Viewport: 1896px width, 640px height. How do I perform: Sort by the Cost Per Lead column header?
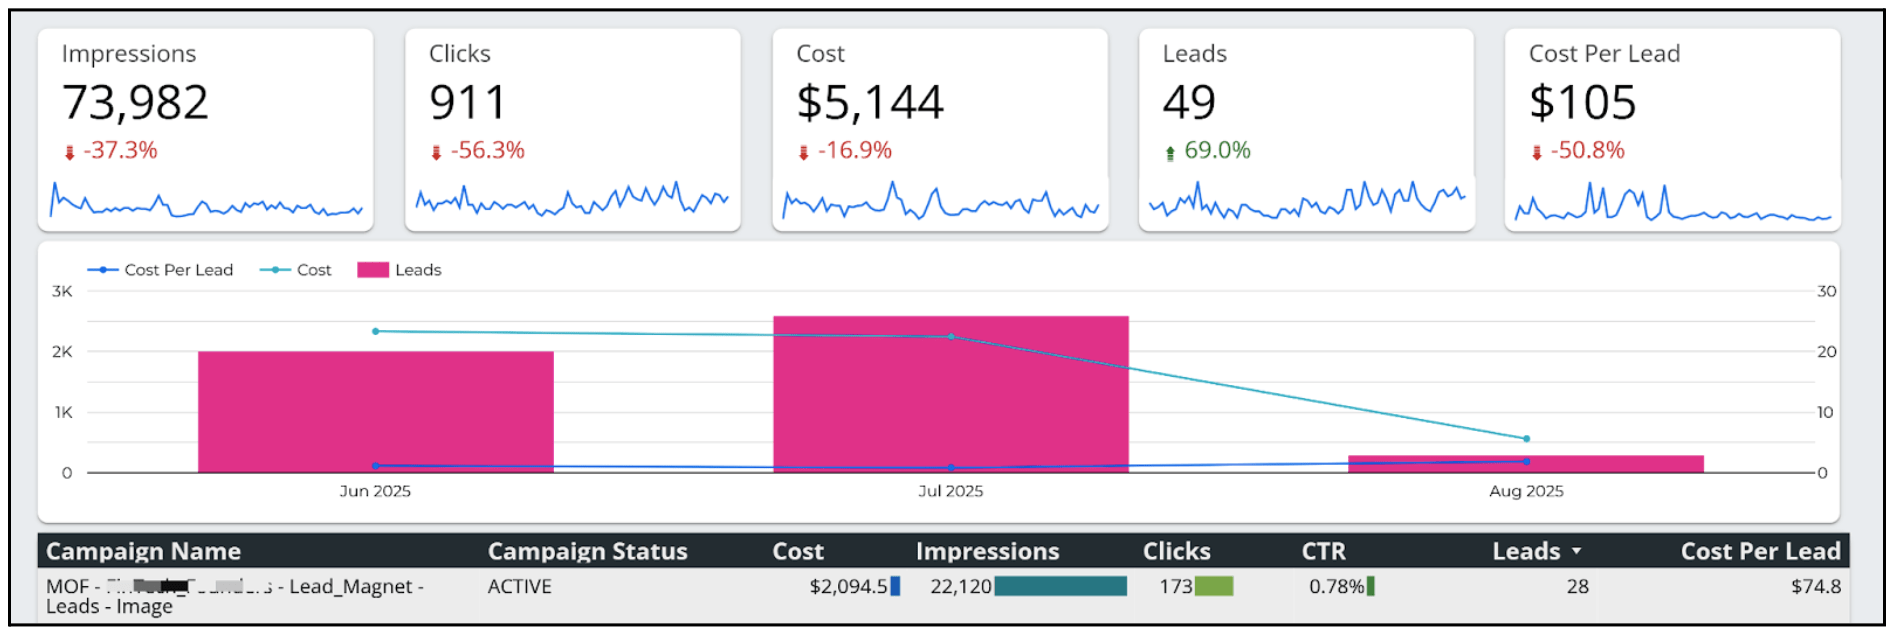[1761, 551]
